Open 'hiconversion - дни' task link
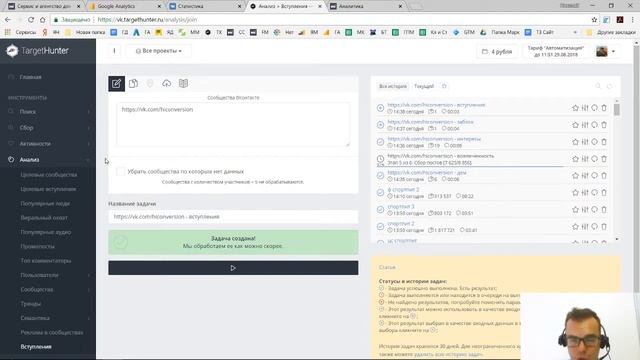 (x=427, y=173)
